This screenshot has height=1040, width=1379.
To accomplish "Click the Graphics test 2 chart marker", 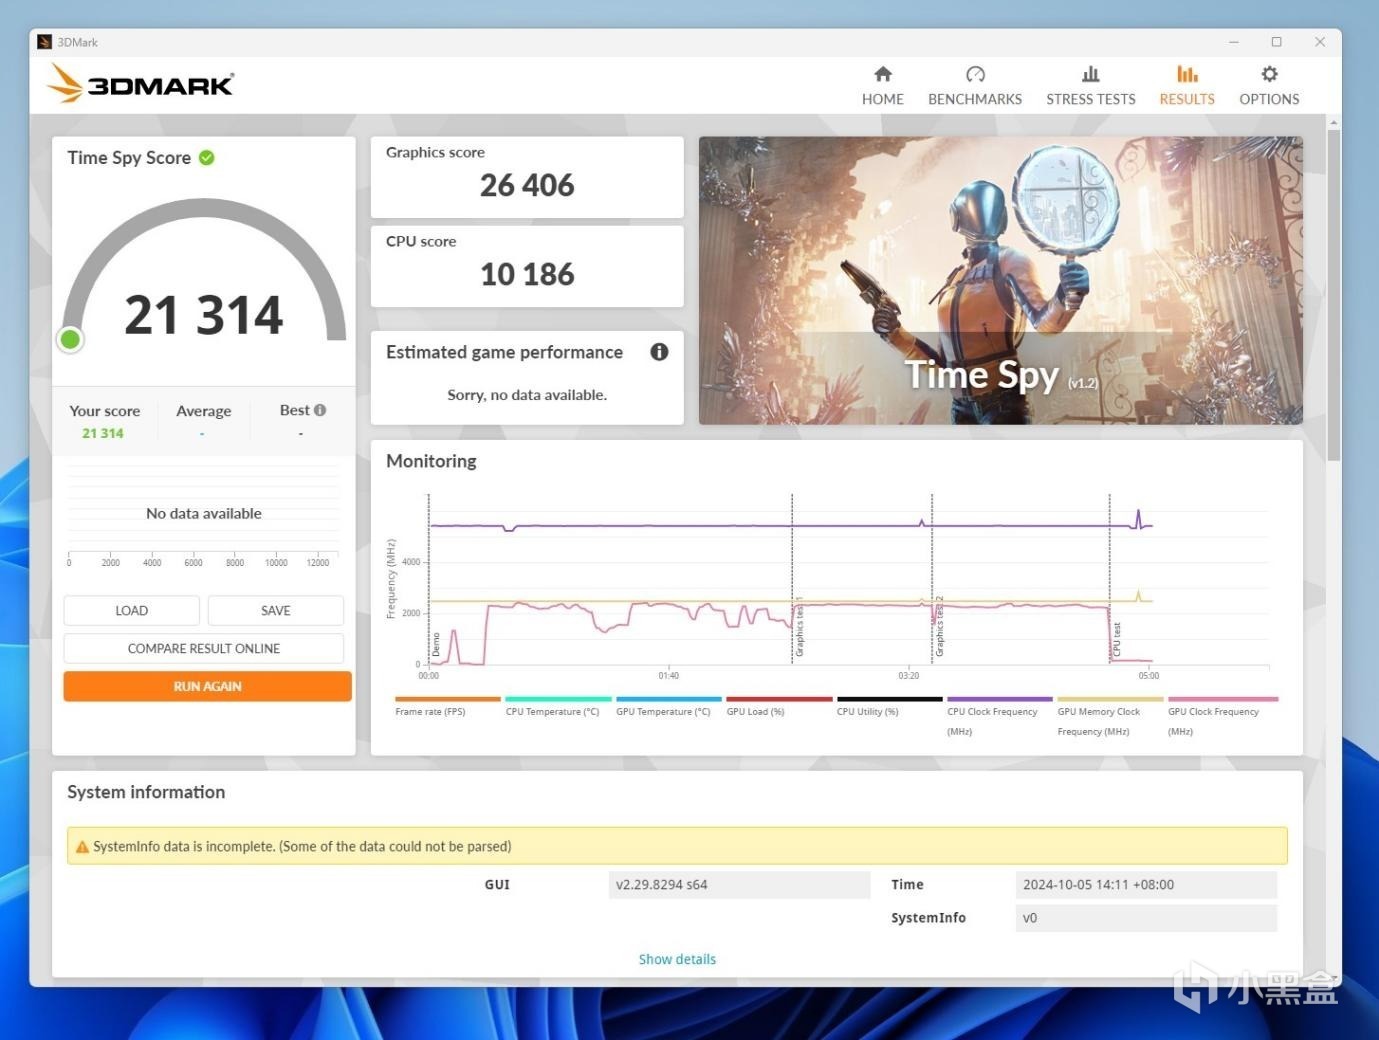I will click(939, 627).
